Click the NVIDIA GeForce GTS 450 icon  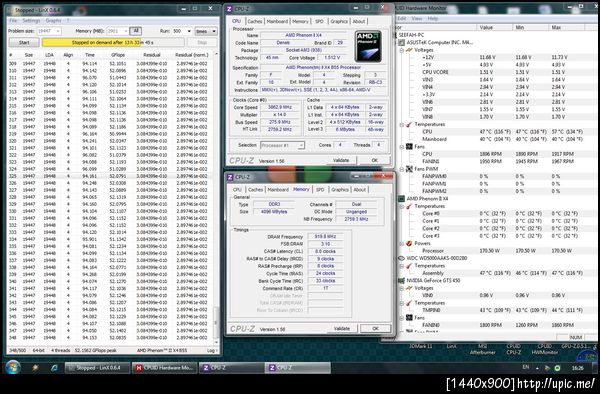[x=401, y=280]
